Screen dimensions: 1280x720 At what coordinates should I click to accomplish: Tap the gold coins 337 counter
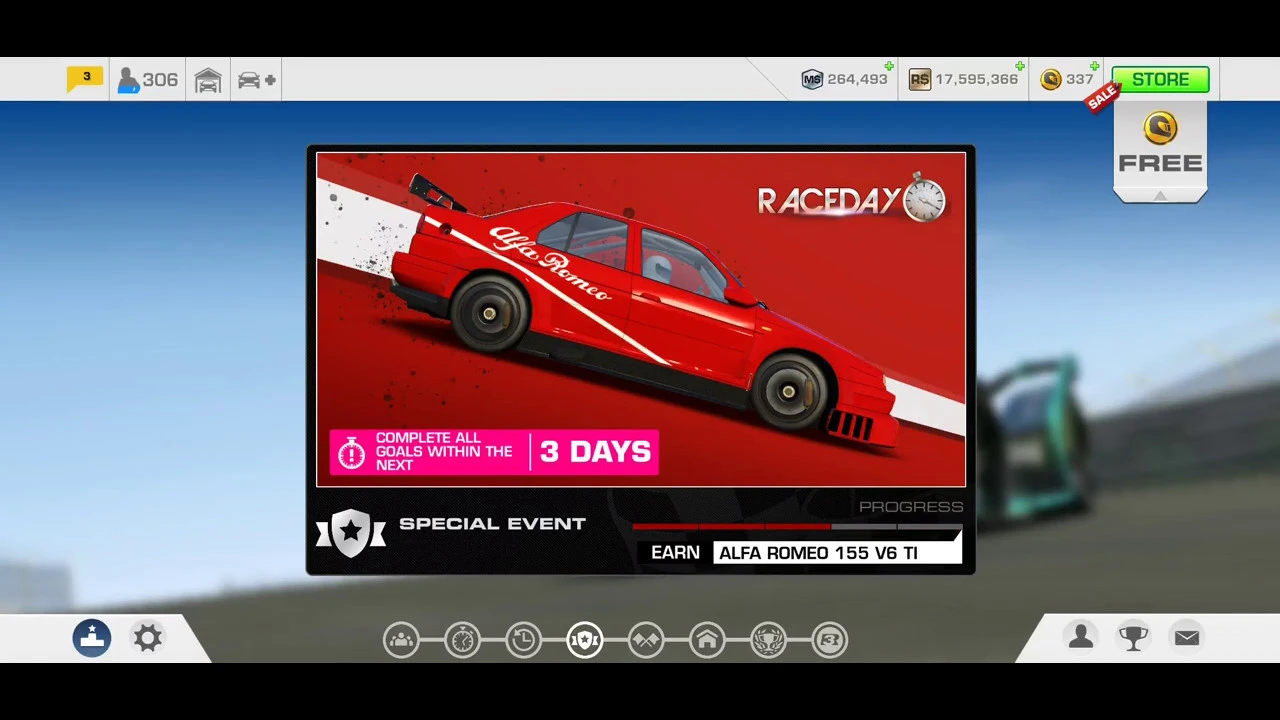[1067, 79]
